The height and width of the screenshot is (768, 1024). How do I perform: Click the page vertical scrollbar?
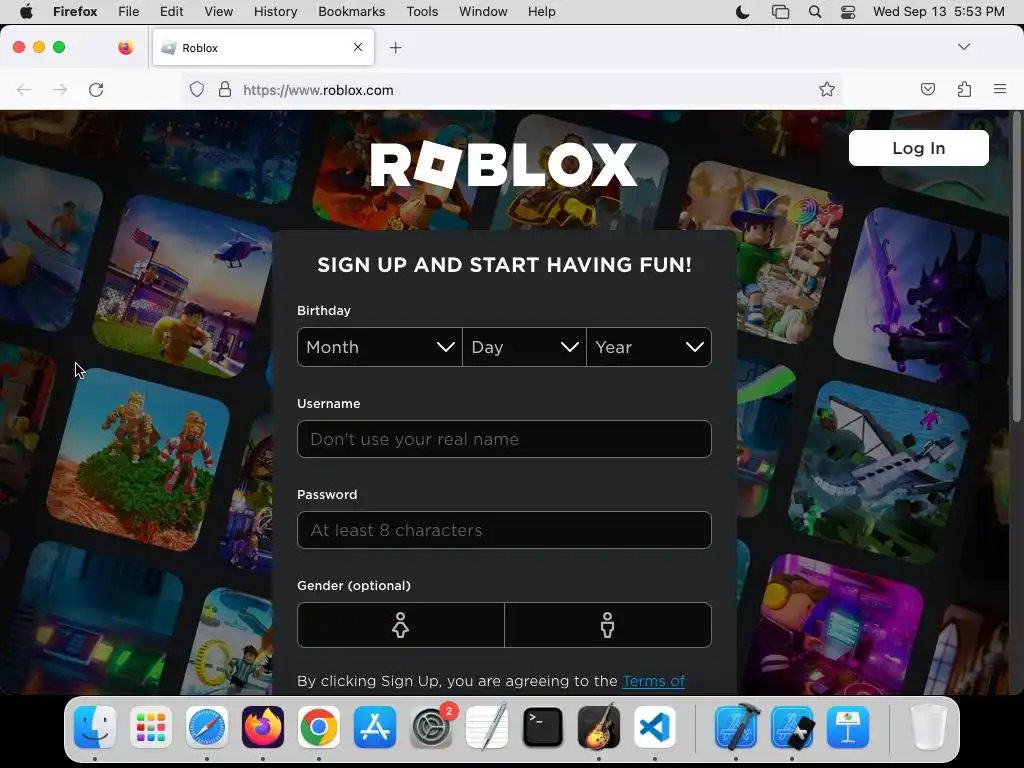click(x=1016, y=266)
